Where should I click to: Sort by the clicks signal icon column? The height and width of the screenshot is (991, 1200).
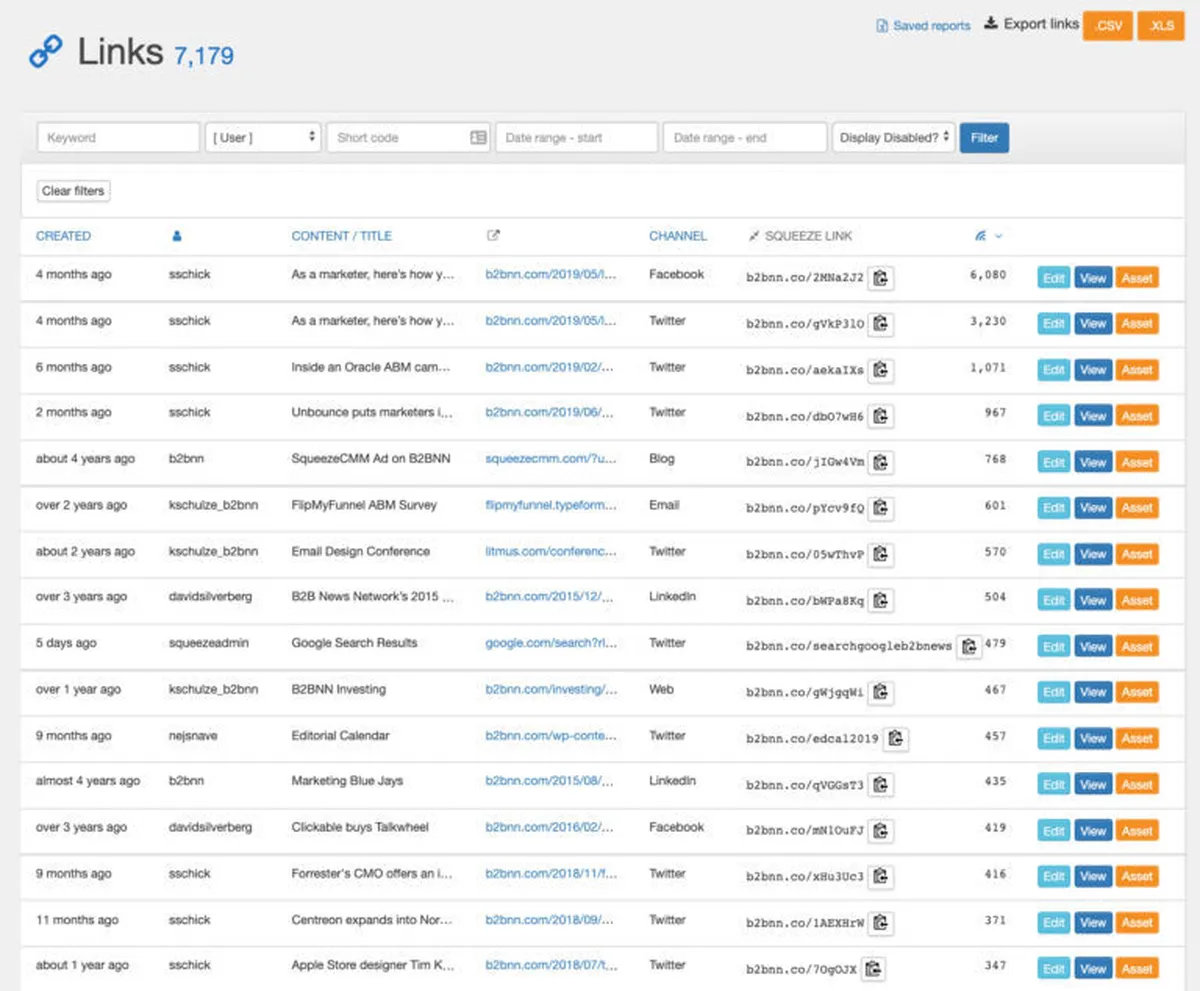(980, 236)
